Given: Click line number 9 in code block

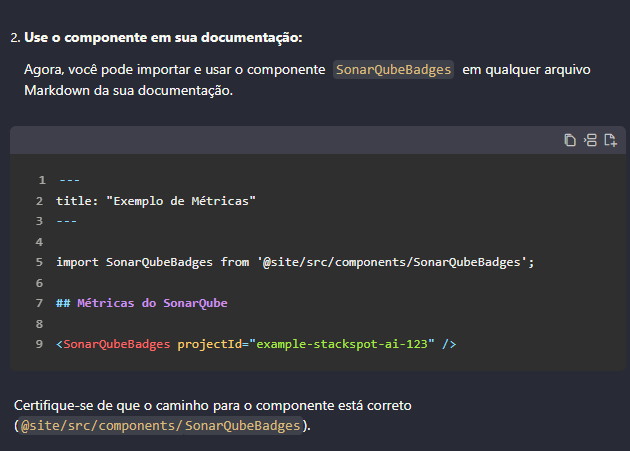Looking at the screenshot, I should pyautogui.click(x=39, y=344).
